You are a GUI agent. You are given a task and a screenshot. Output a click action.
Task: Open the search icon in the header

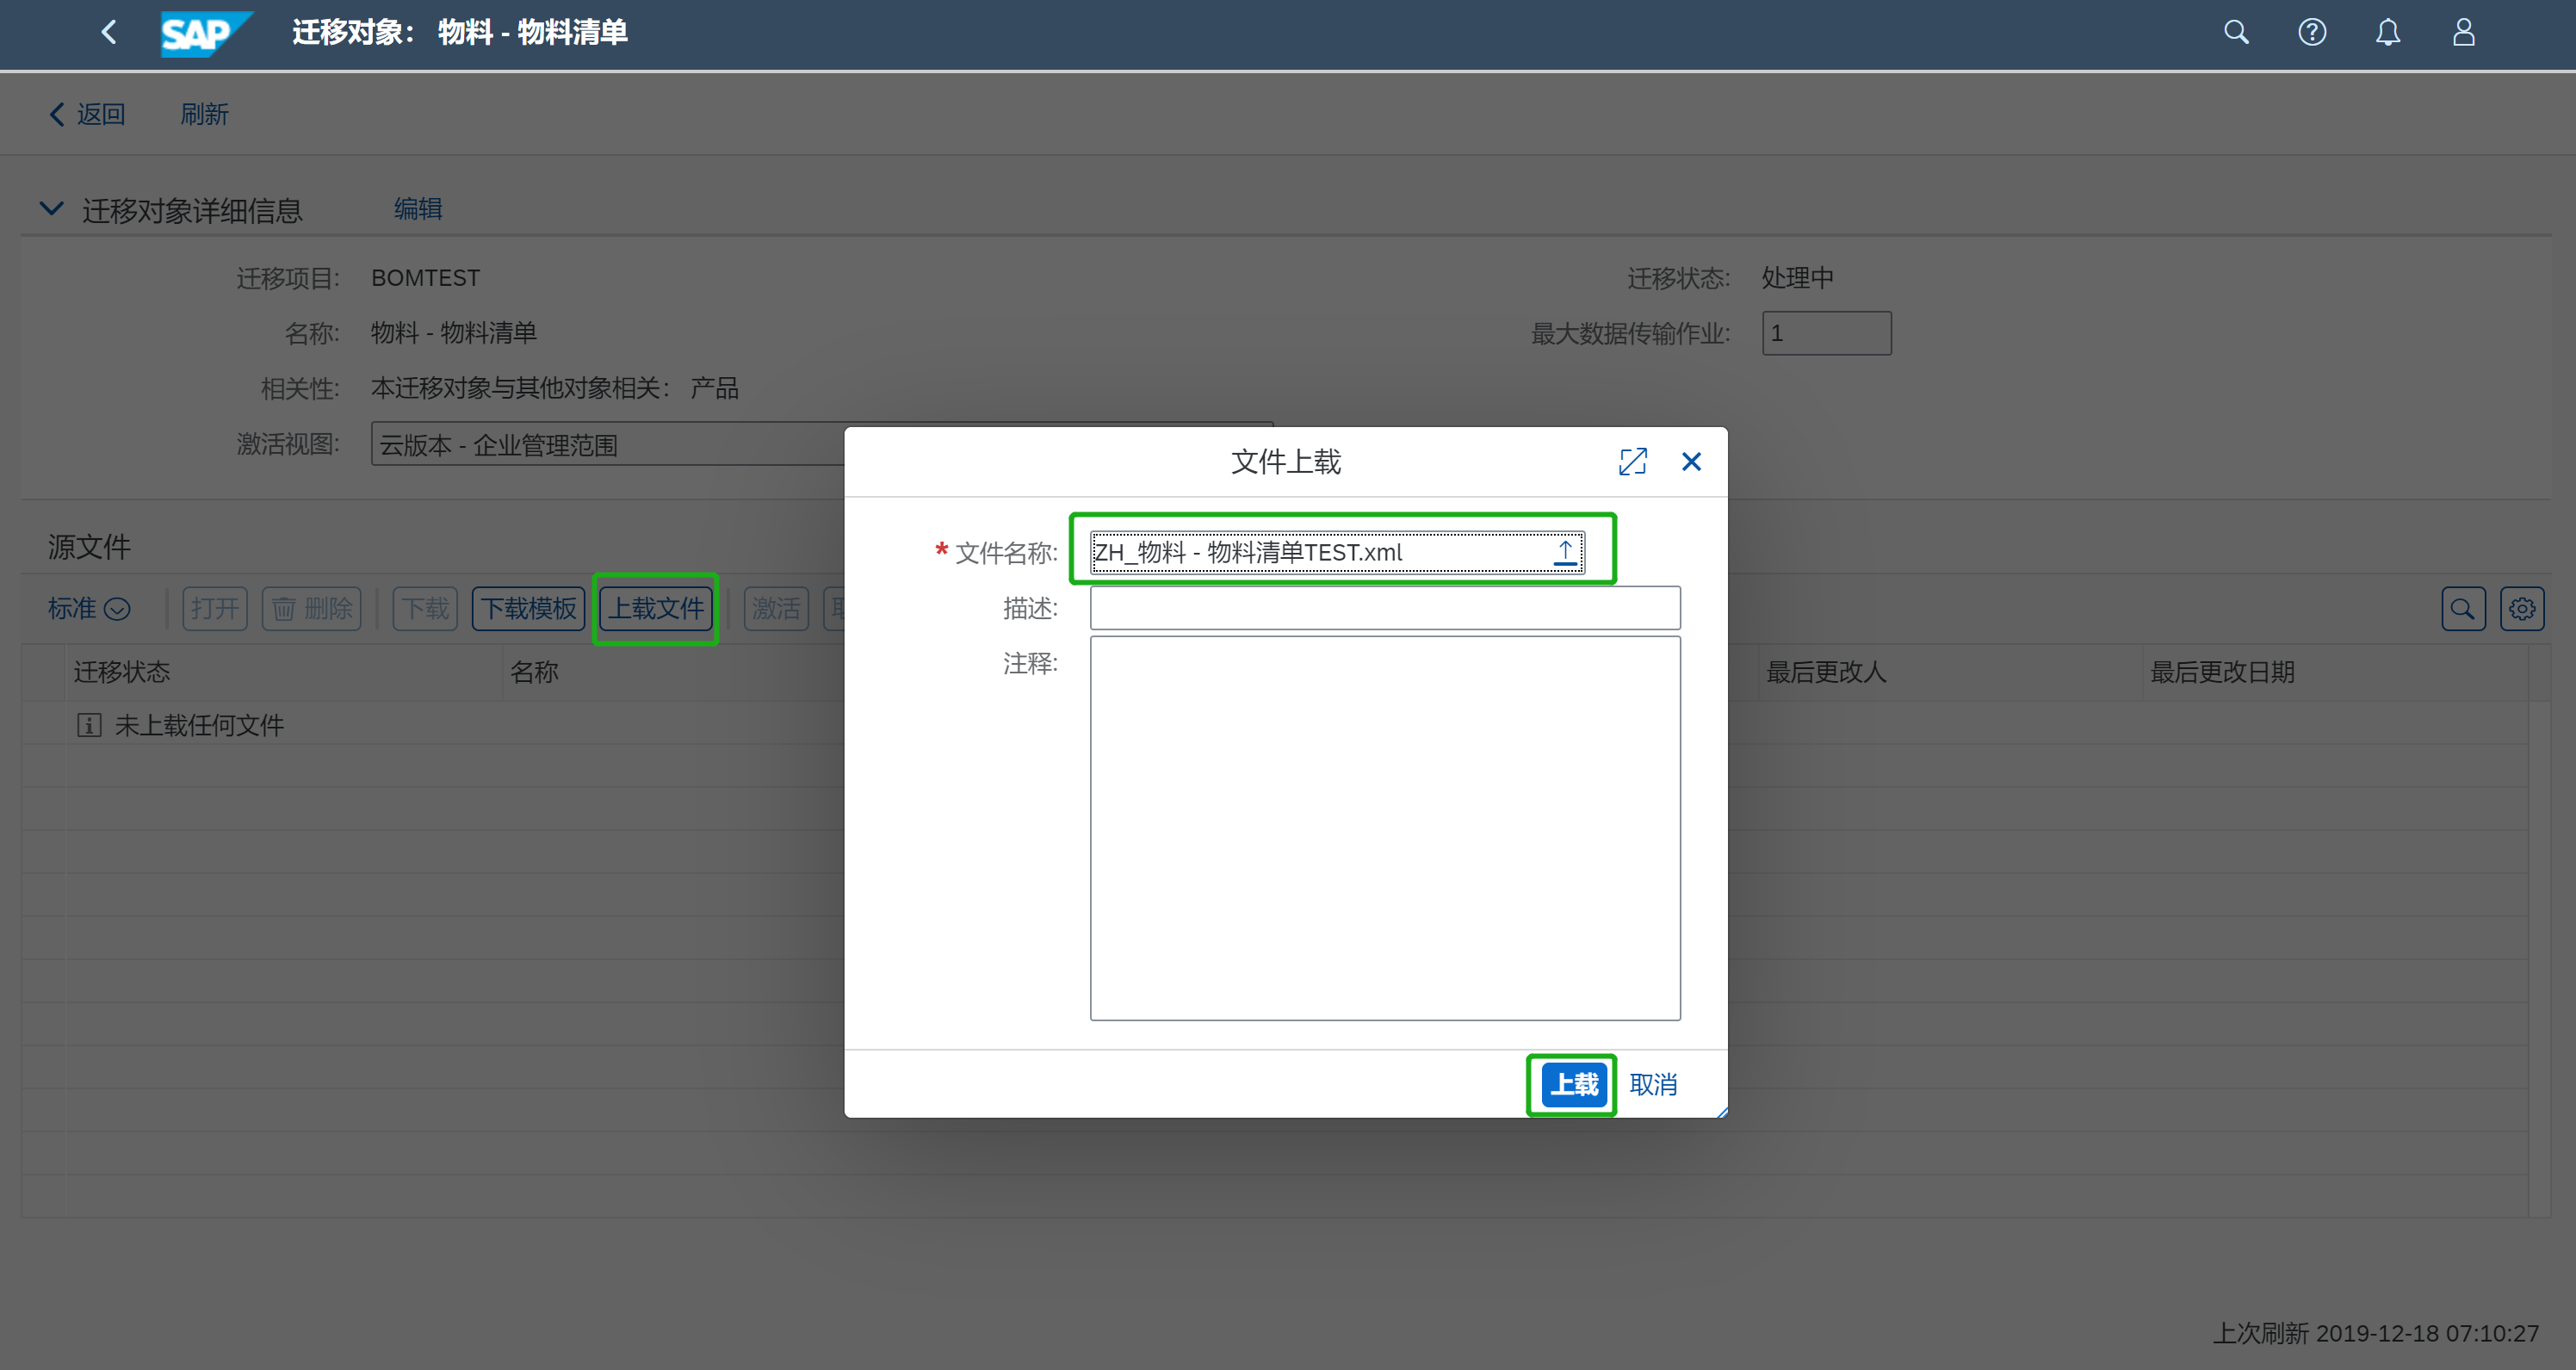pos(2236,32)
